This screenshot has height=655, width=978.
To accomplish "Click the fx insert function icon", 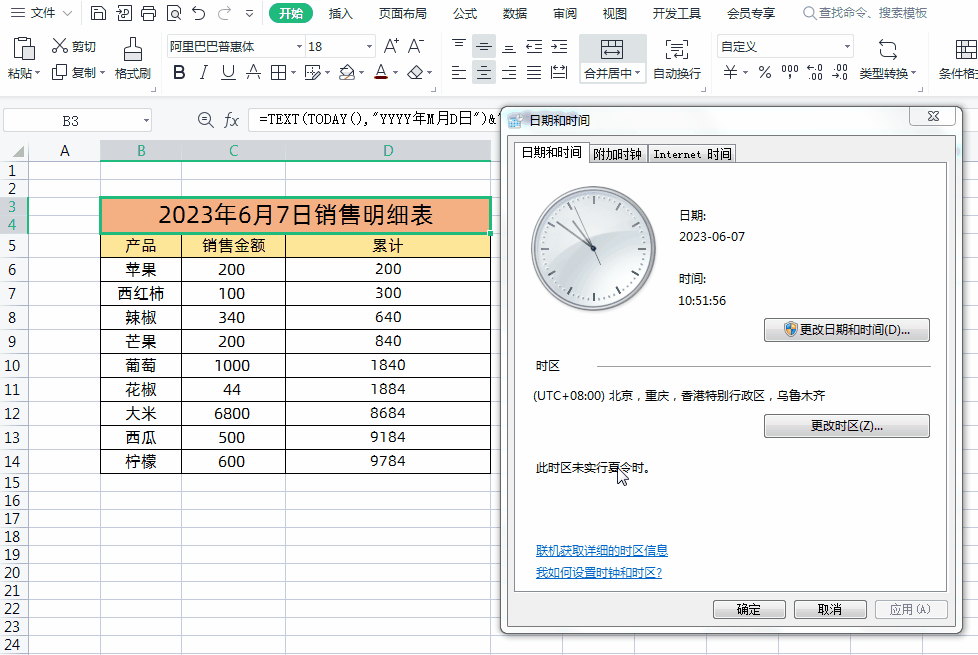I will pyautogui.click(x=231, y=120).
